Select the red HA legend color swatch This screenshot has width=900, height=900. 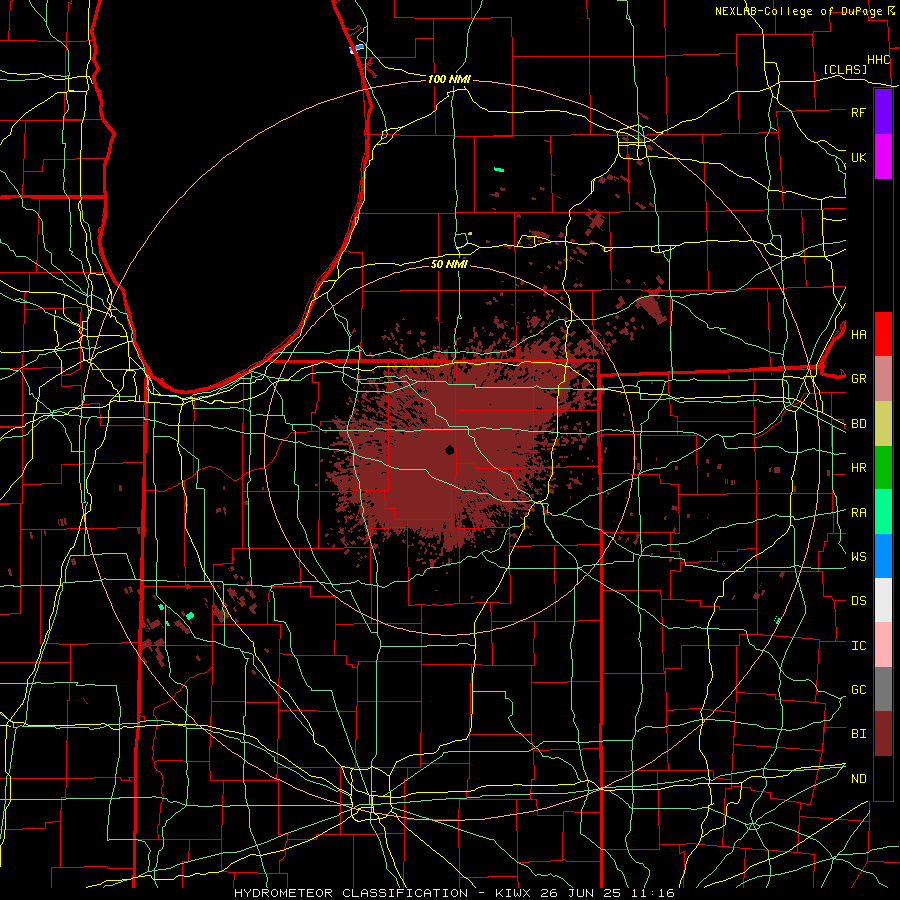click(883, 334)
